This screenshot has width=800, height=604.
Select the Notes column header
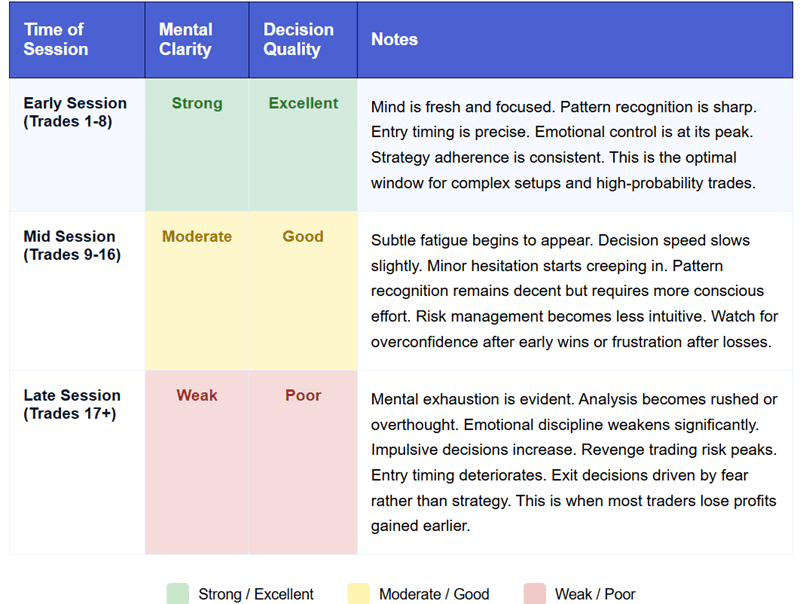click(x=394, y=40)
